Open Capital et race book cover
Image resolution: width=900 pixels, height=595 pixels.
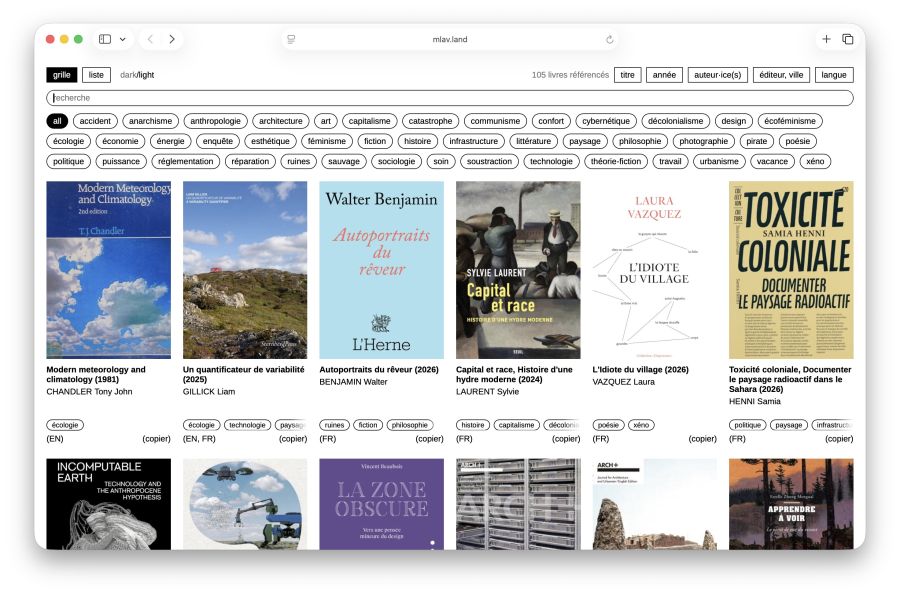pyautogui.click(x=518, y=270)
